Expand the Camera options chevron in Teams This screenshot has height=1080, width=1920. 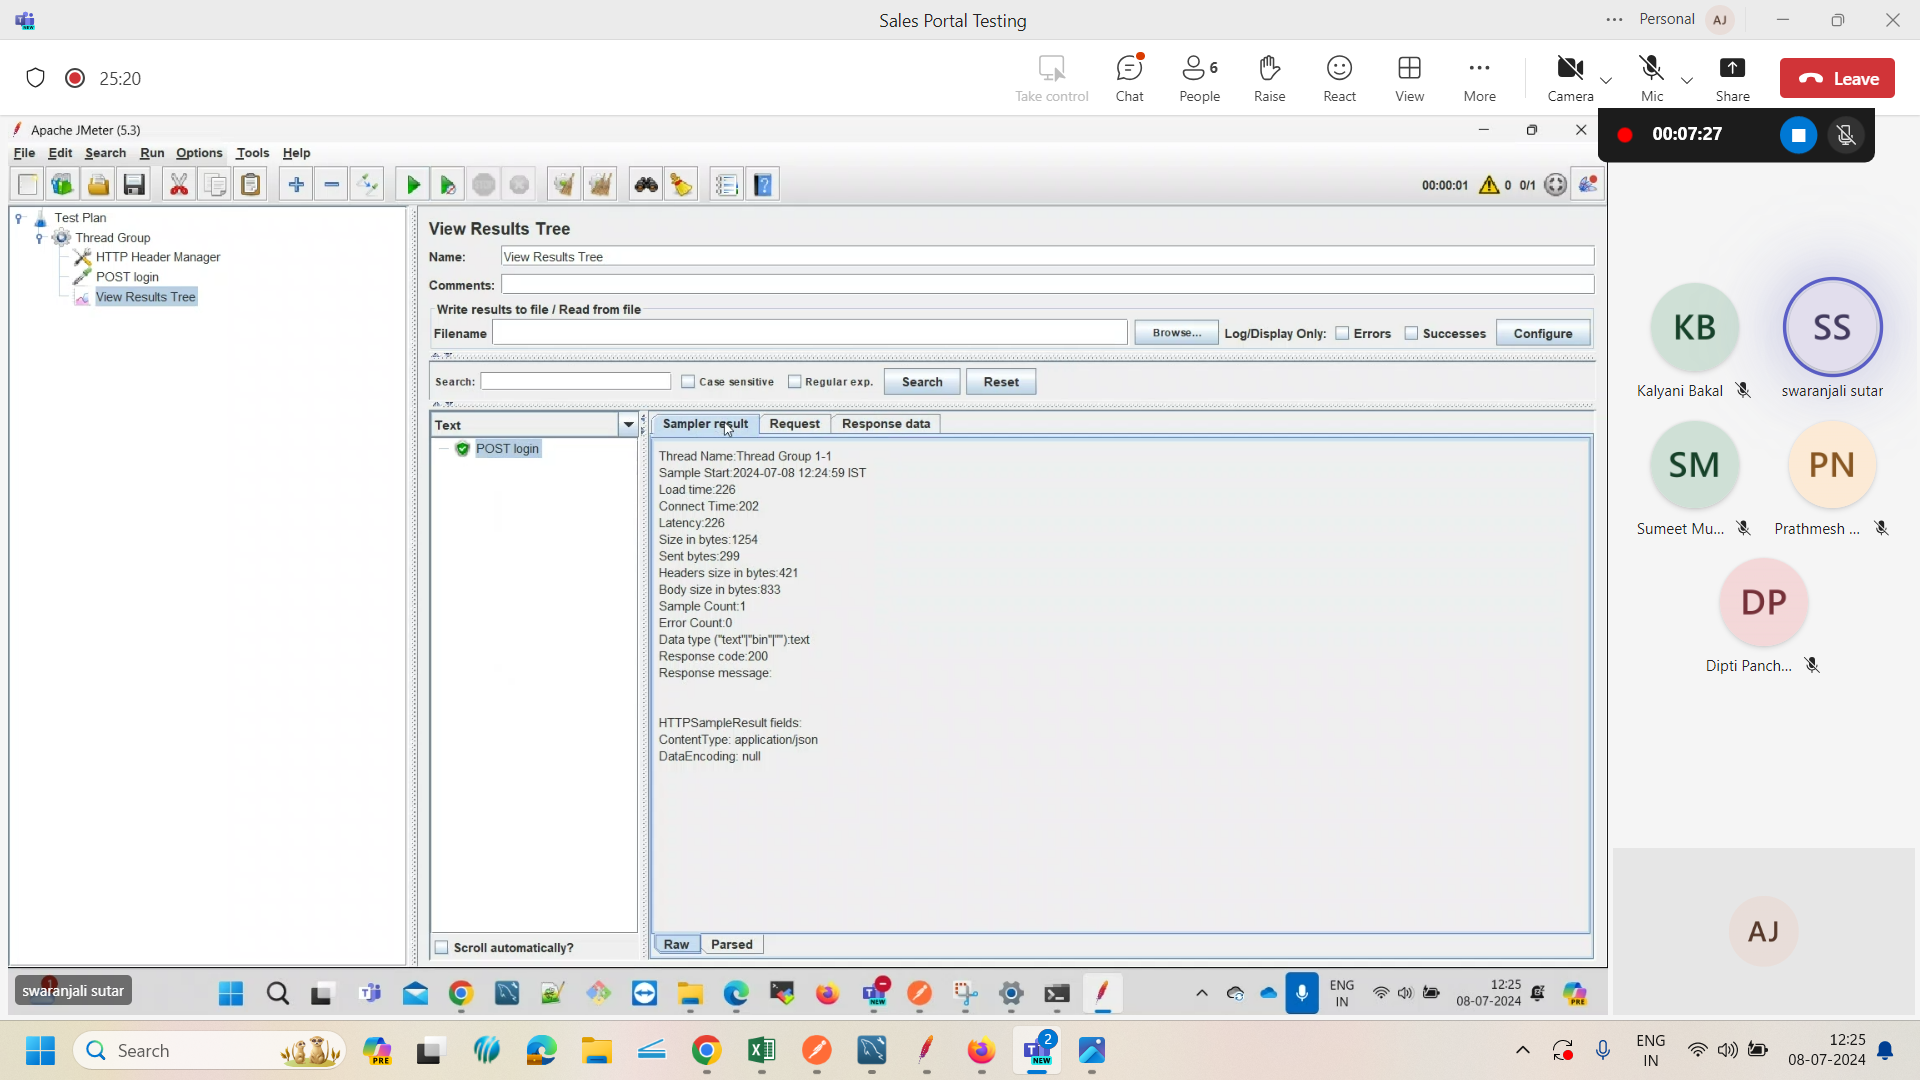point(1606,80)
